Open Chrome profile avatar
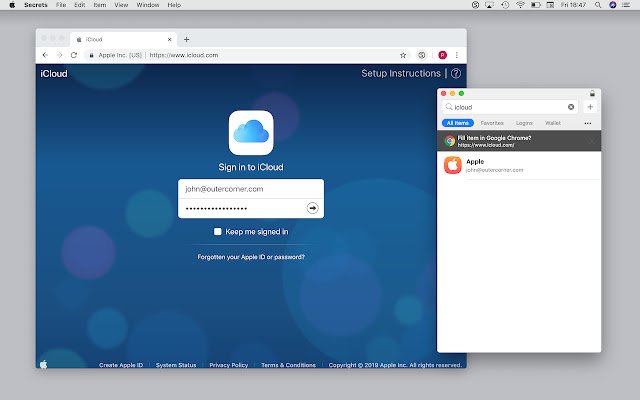Screen dimensions: 640x400 click(442, 55)
